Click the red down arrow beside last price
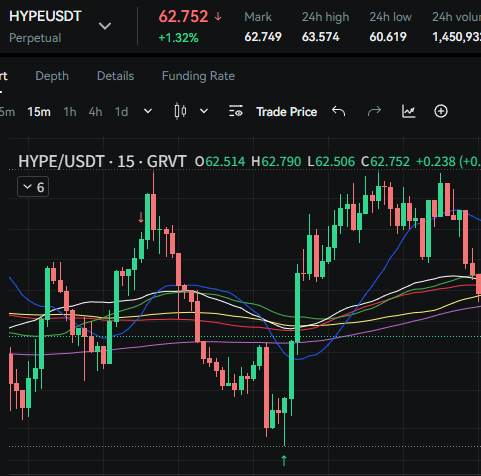Viewport: 481px width, 476px height. pyautogui.click(x=218, y=16)
